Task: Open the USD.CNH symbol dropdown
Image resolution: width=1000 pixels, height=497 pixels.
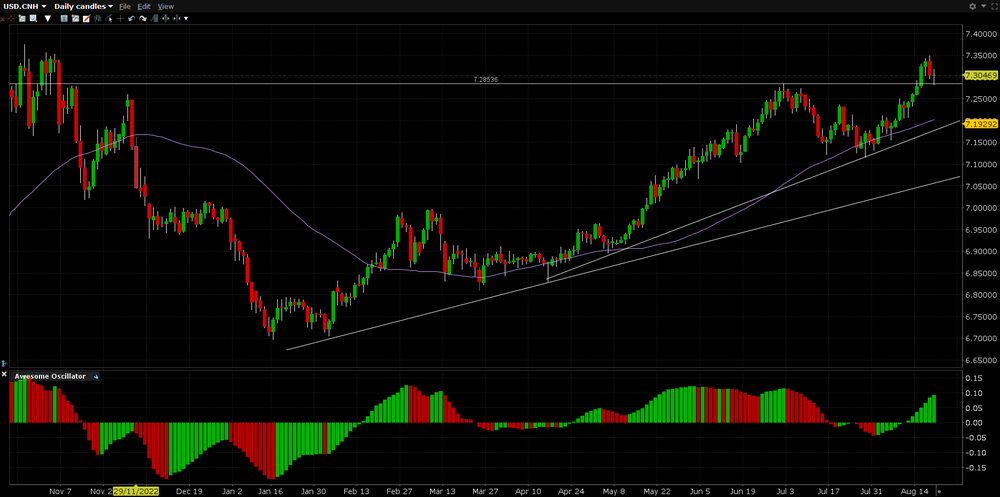Action: click(x=23, y=6)
